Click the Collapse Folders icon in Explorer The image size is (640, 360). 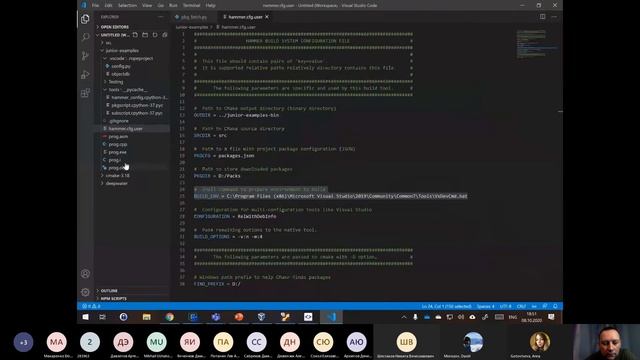click(164, 35)
